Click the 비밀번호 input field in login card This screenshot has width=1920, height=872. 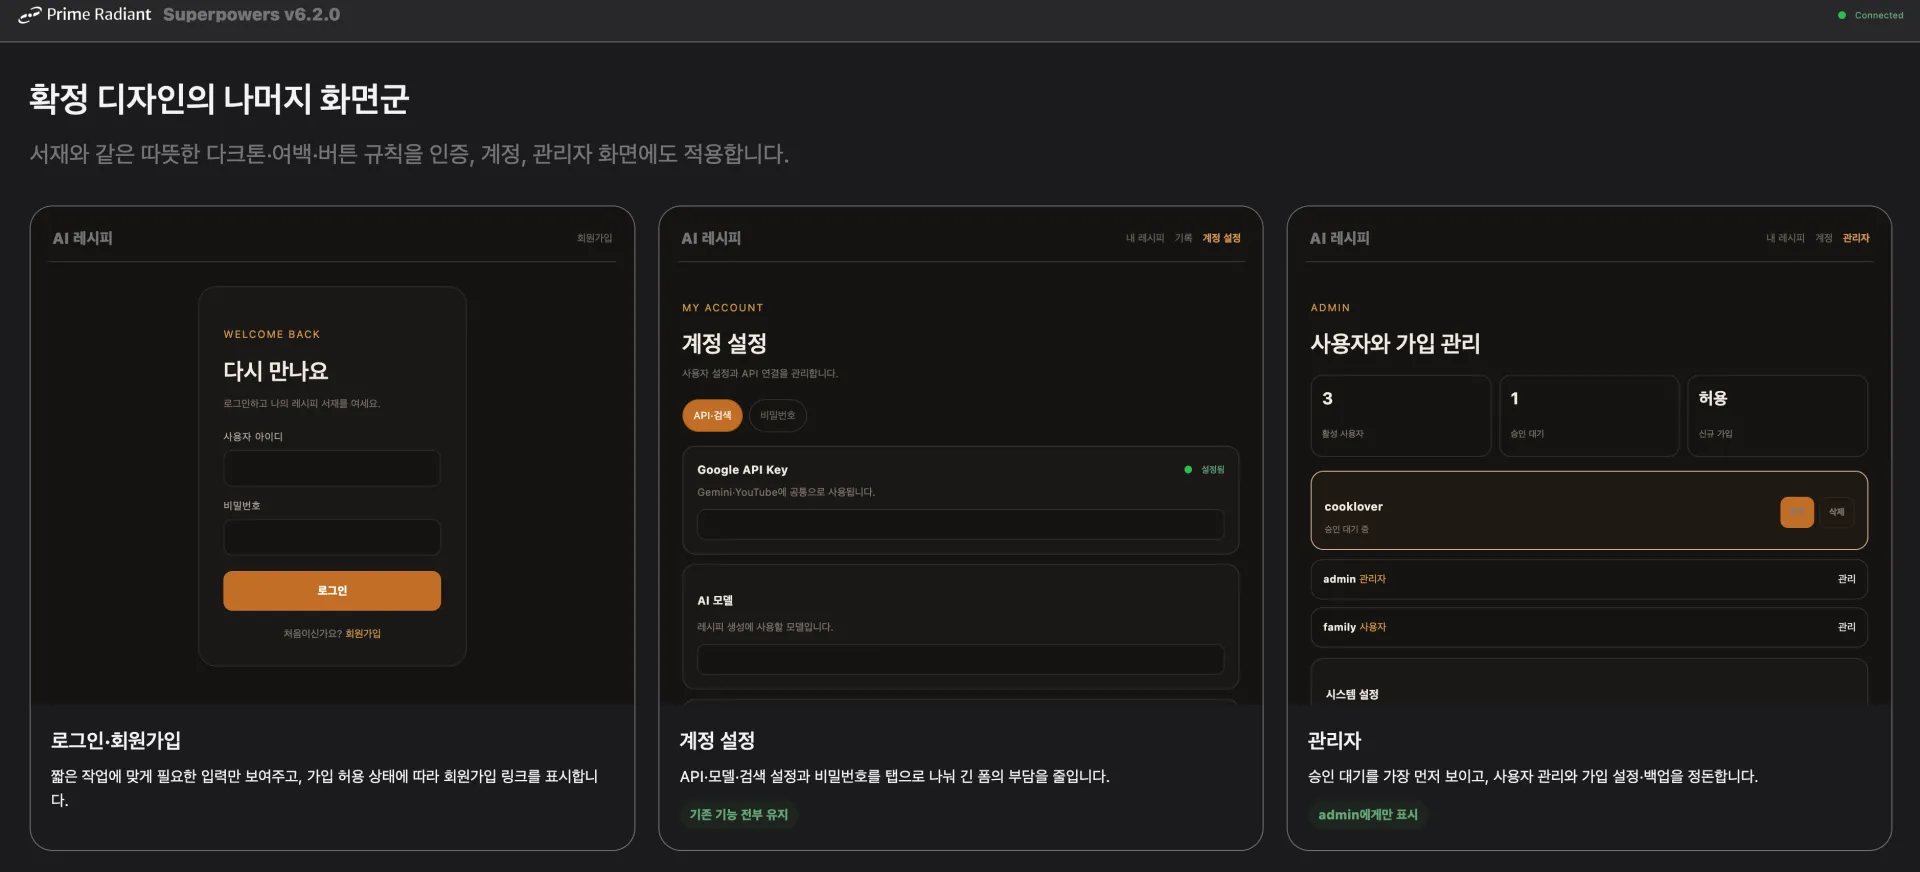point(332,537)
